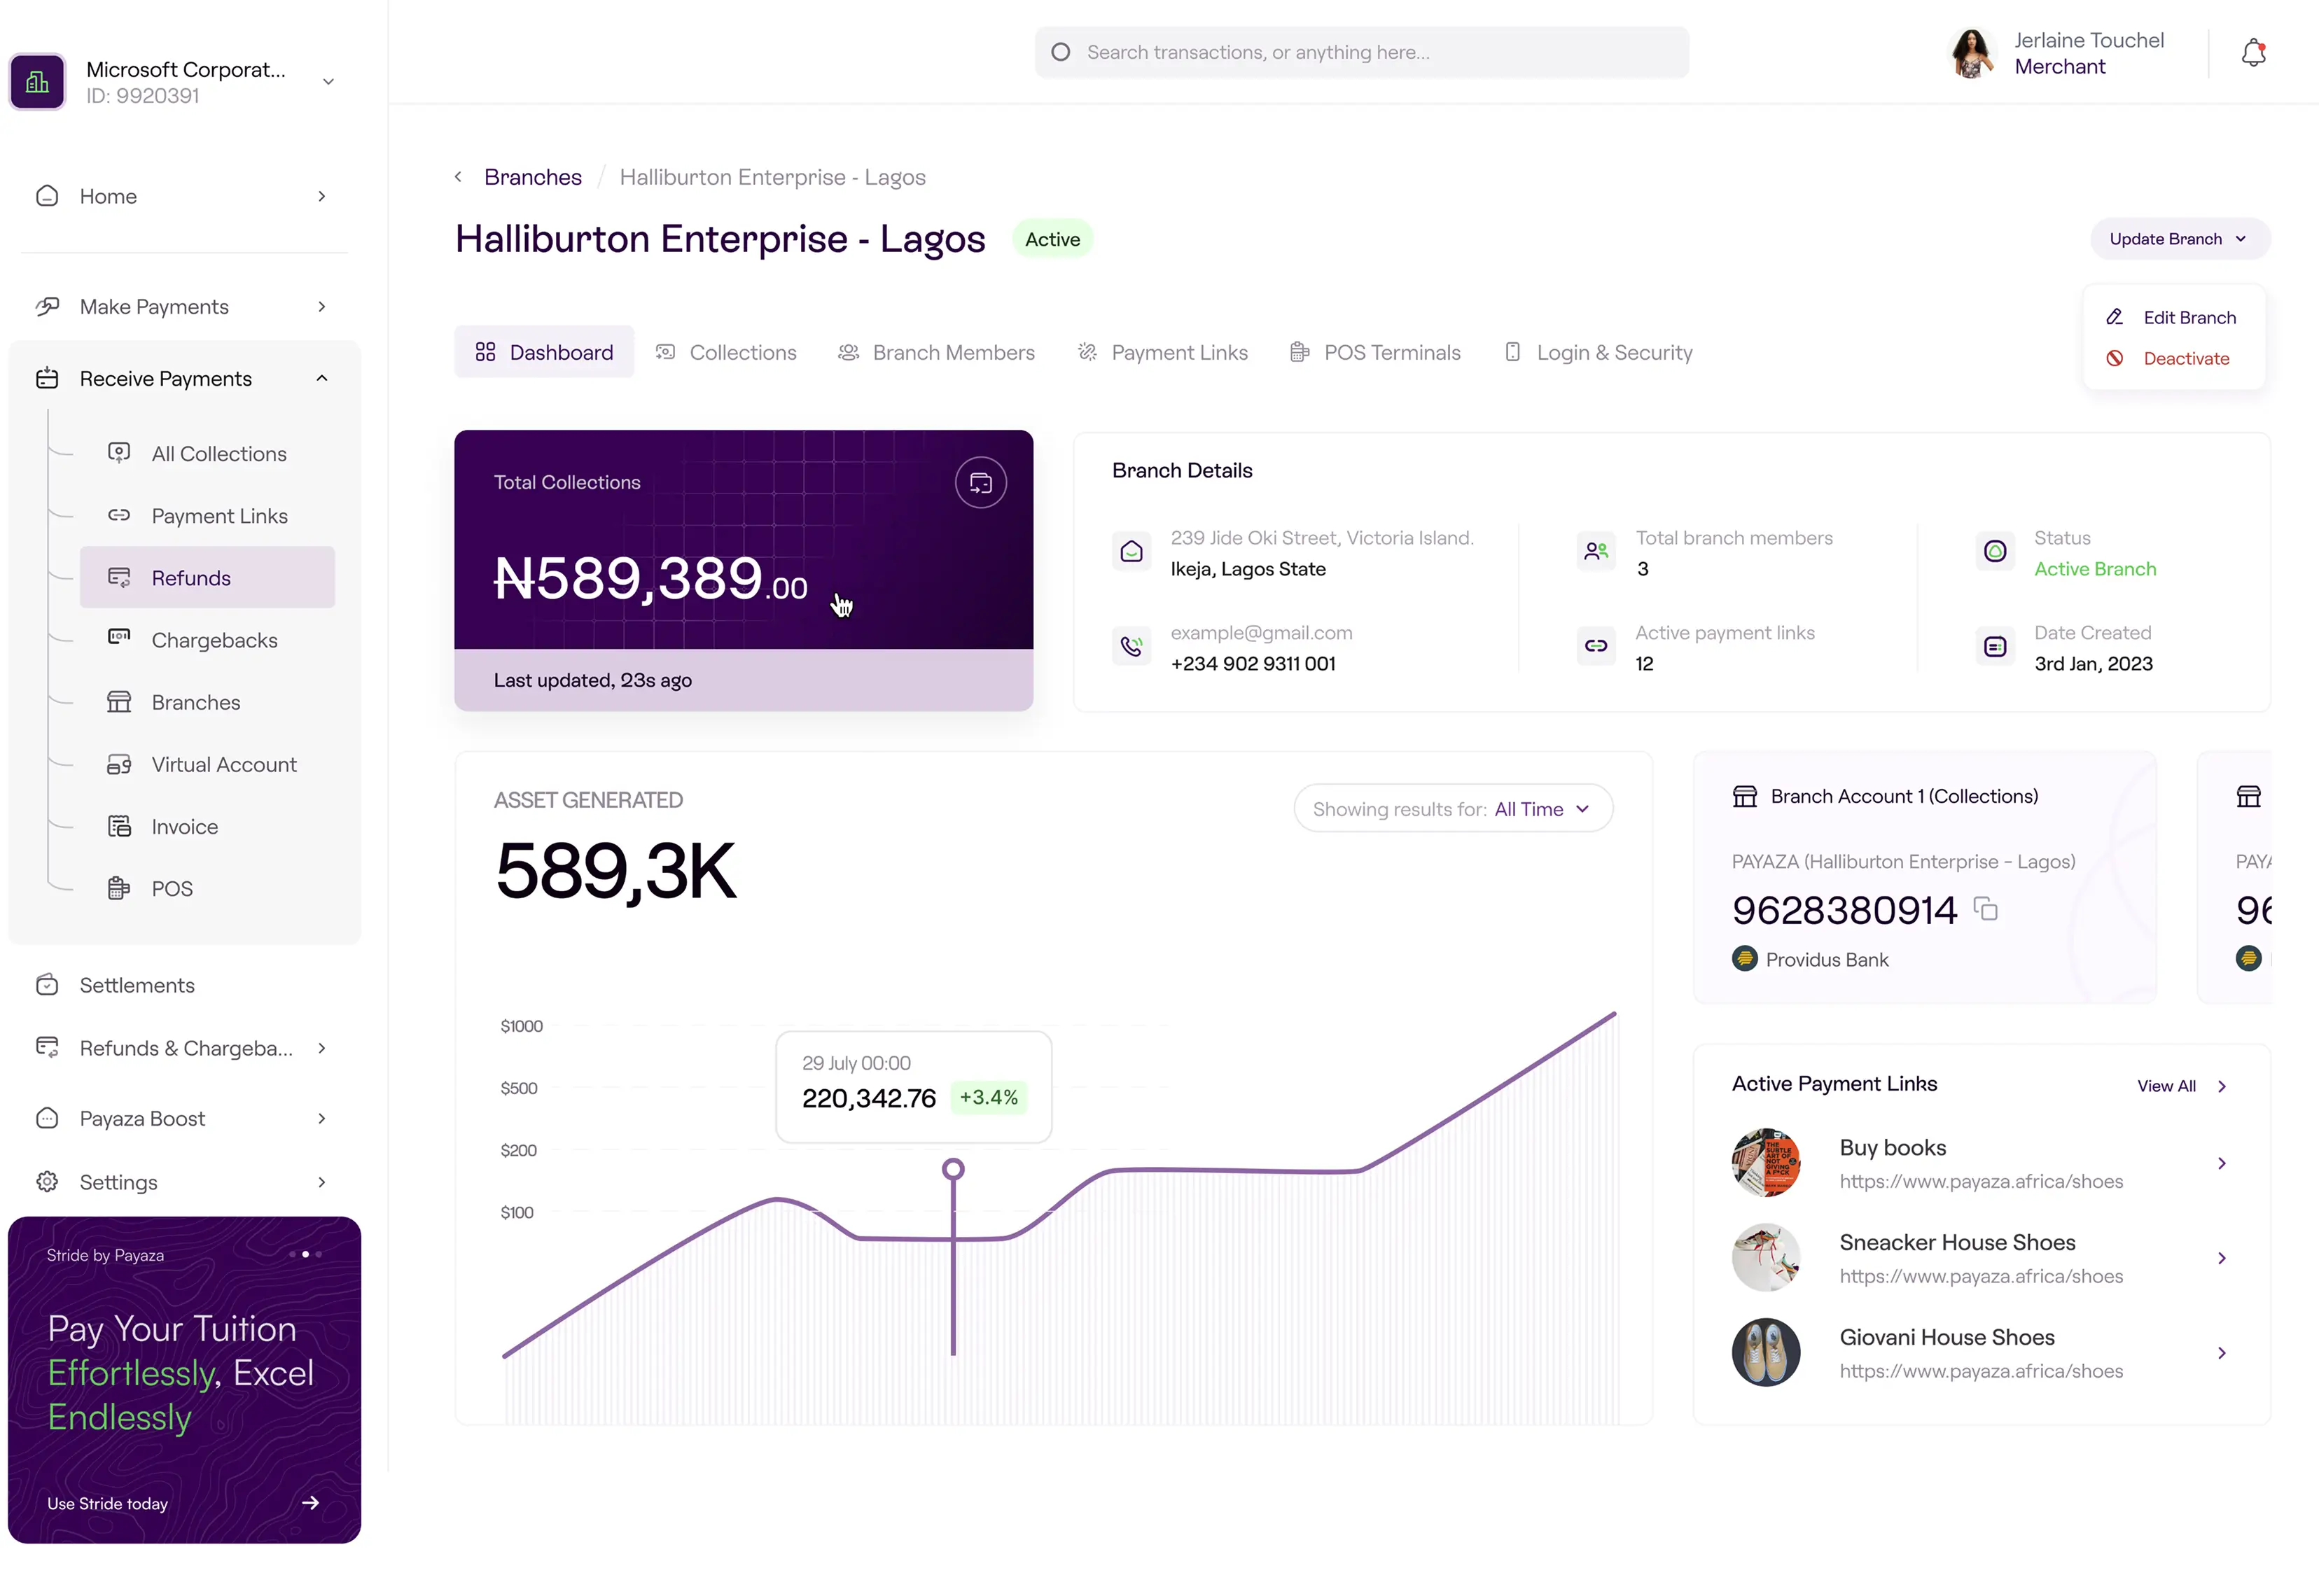Click the Settings gear icon

point(47,1182)
